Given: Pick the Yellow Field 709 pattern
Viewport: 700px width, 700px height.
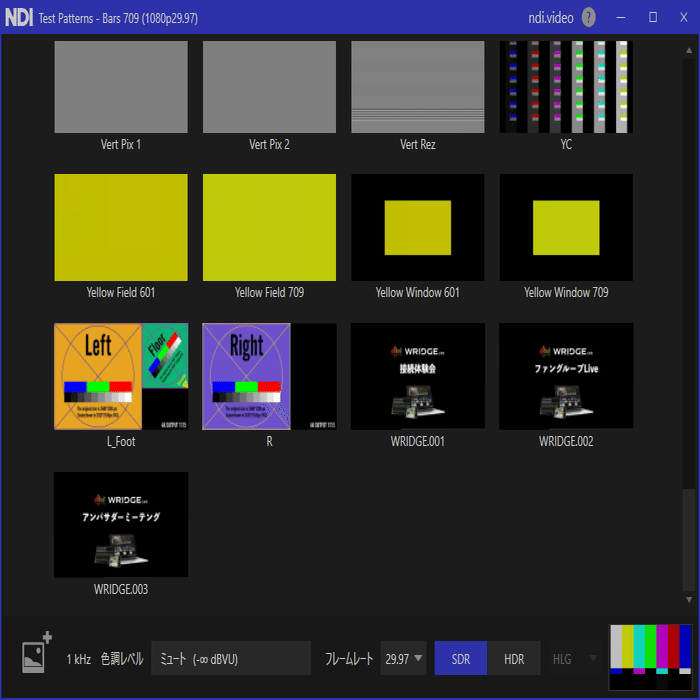Looking at the screenshot, I should (x=269, y=227).
